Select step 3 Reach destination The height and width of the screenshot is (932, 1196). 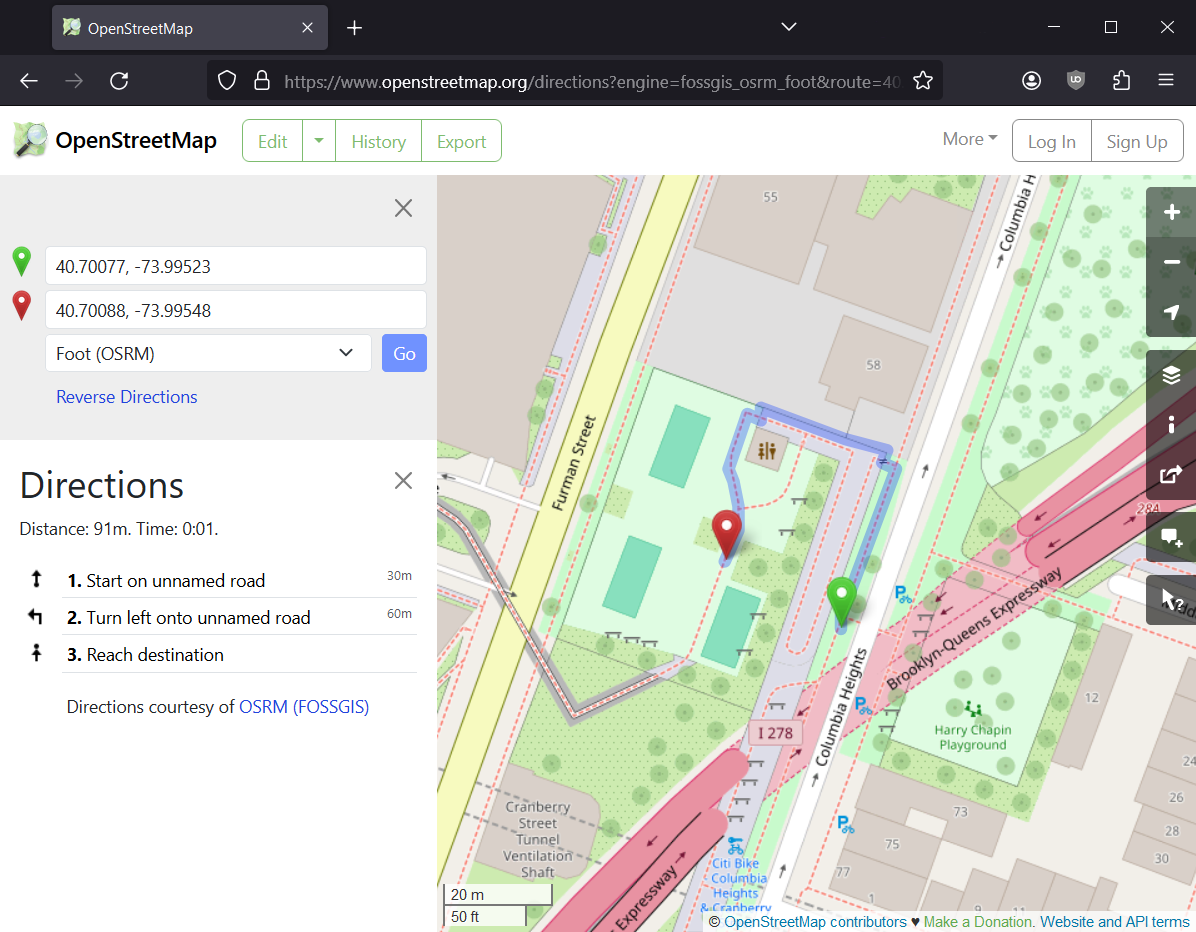coord(240,654)
